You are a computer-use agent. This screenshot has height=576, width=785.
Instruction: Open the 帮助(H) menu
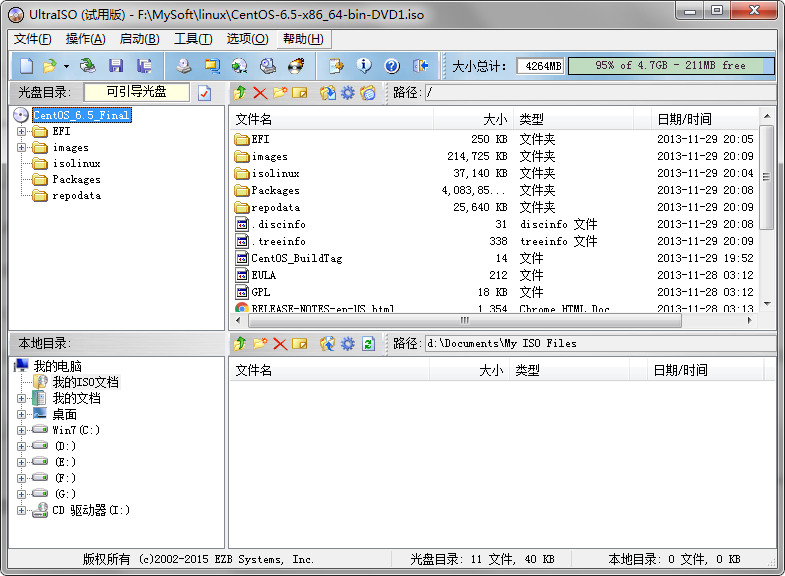pos(303,39)
